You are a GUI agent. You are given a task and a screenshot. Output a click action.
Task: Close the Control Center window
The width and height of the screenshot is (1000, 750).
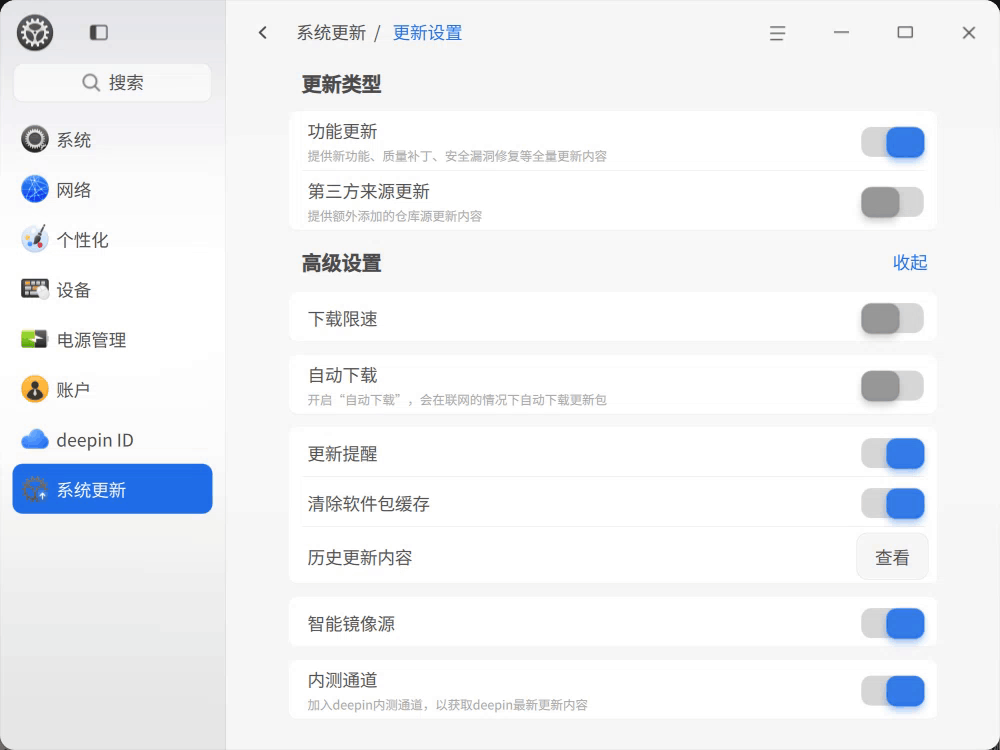pos(969,33)
